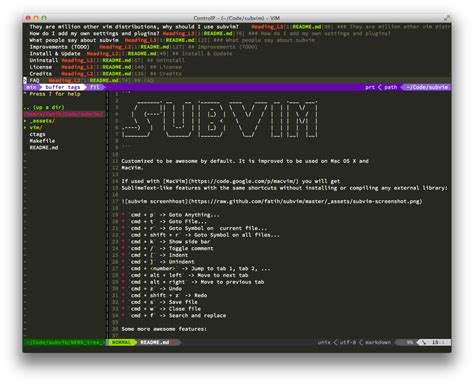Viewport: 474px width, 384px height.
Task: Click the 'unix' file format status entry
Action: 324,342
